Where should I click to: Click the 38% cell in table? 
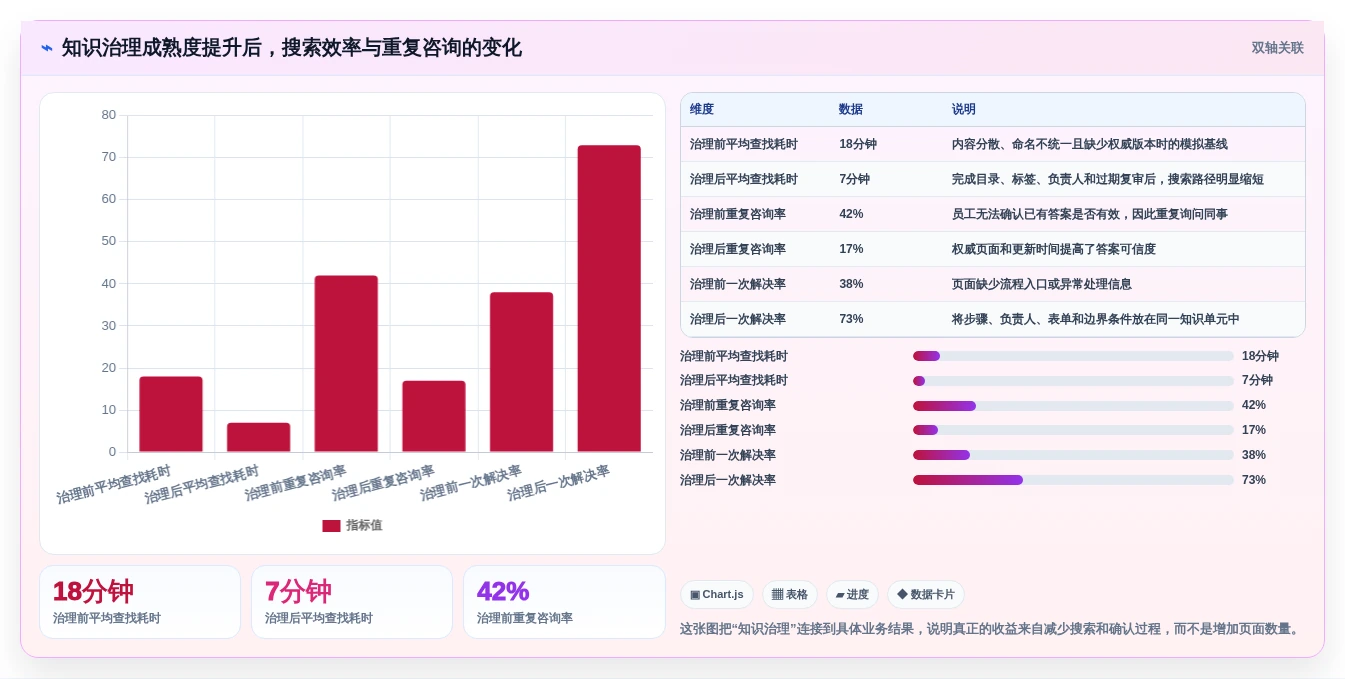click(851, 284)
